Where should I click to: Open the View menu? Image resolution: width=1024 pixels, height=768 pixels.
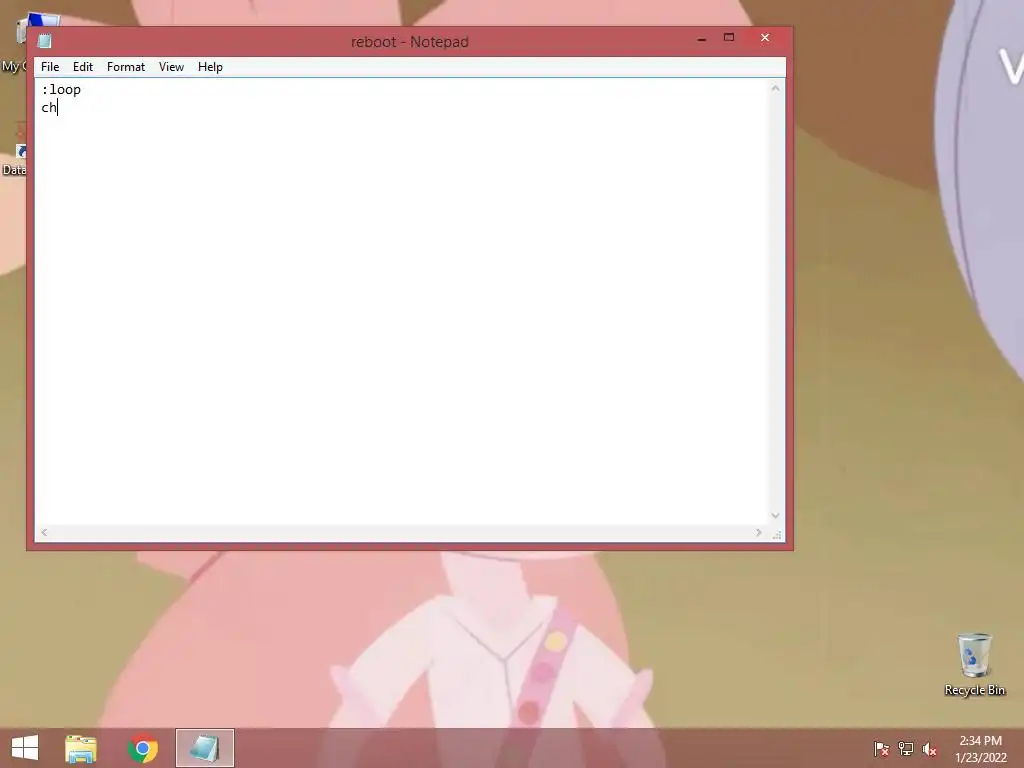pyautogui.click(x=171, y=67)
